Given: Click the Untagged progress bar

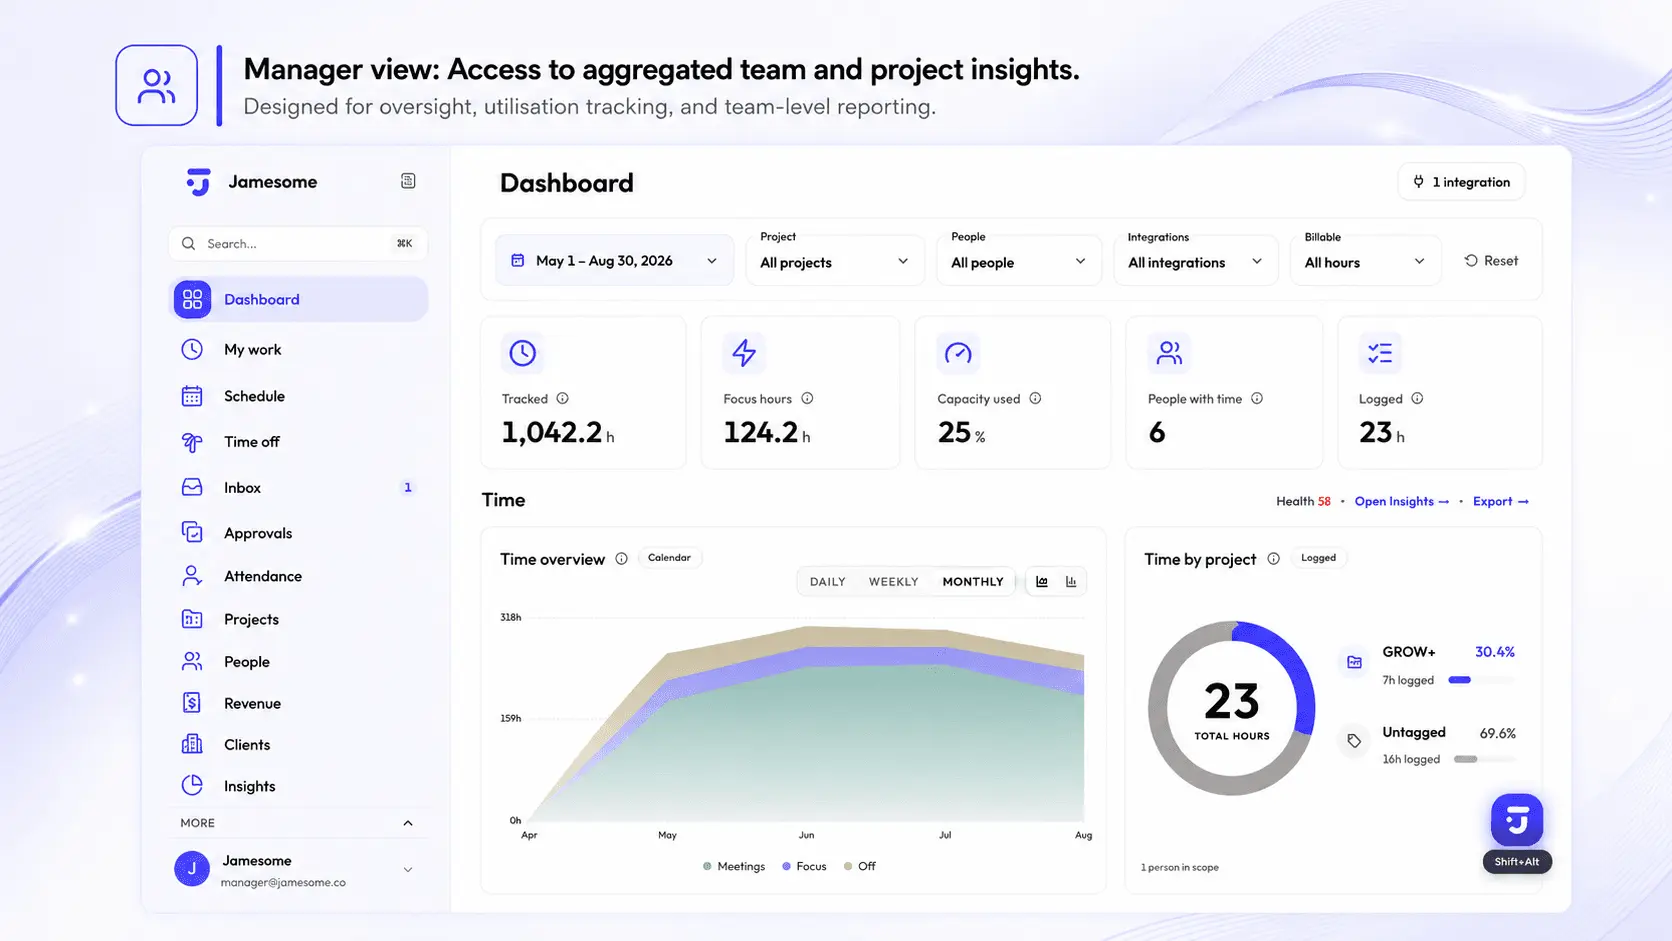Looking at the screenshot, I should pos(1484,759).
